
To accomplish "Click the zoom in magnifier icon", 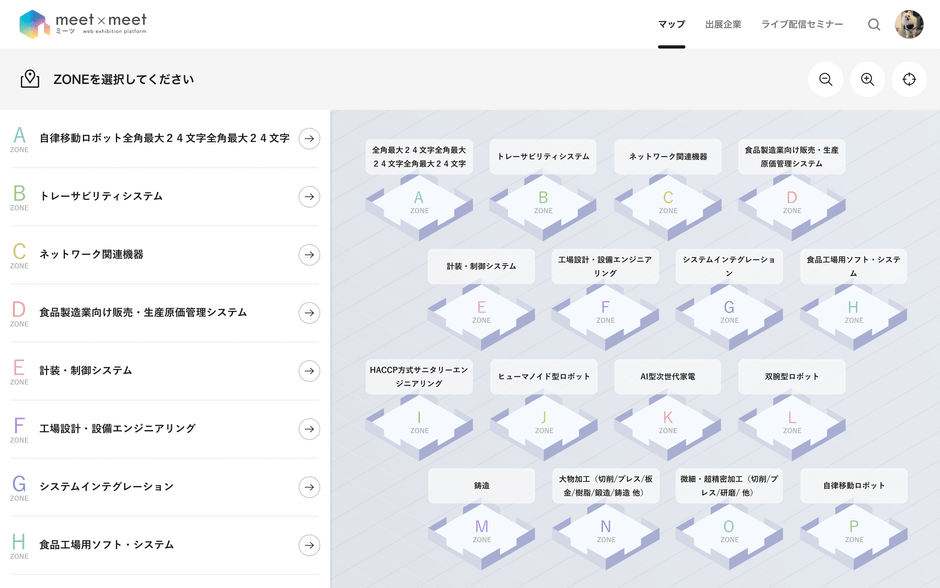I will (867, 79).
